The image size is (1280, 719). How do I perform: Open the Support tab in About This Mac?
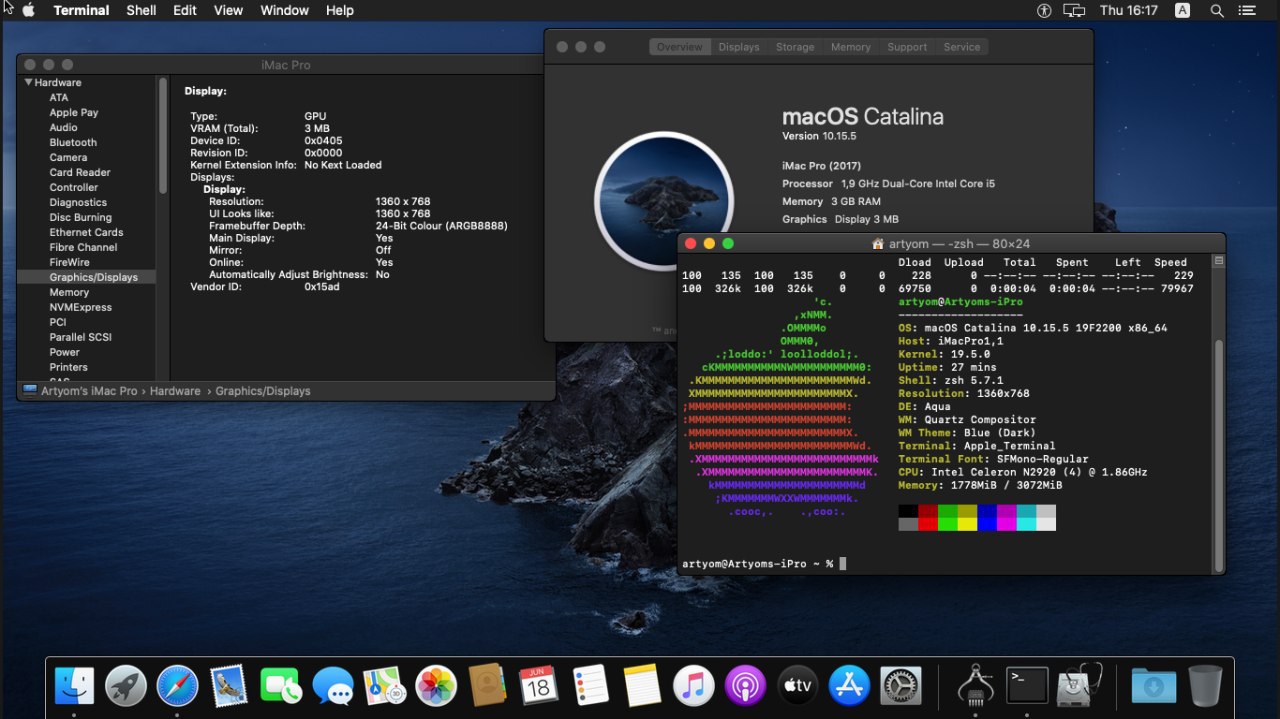click(907, 47)
